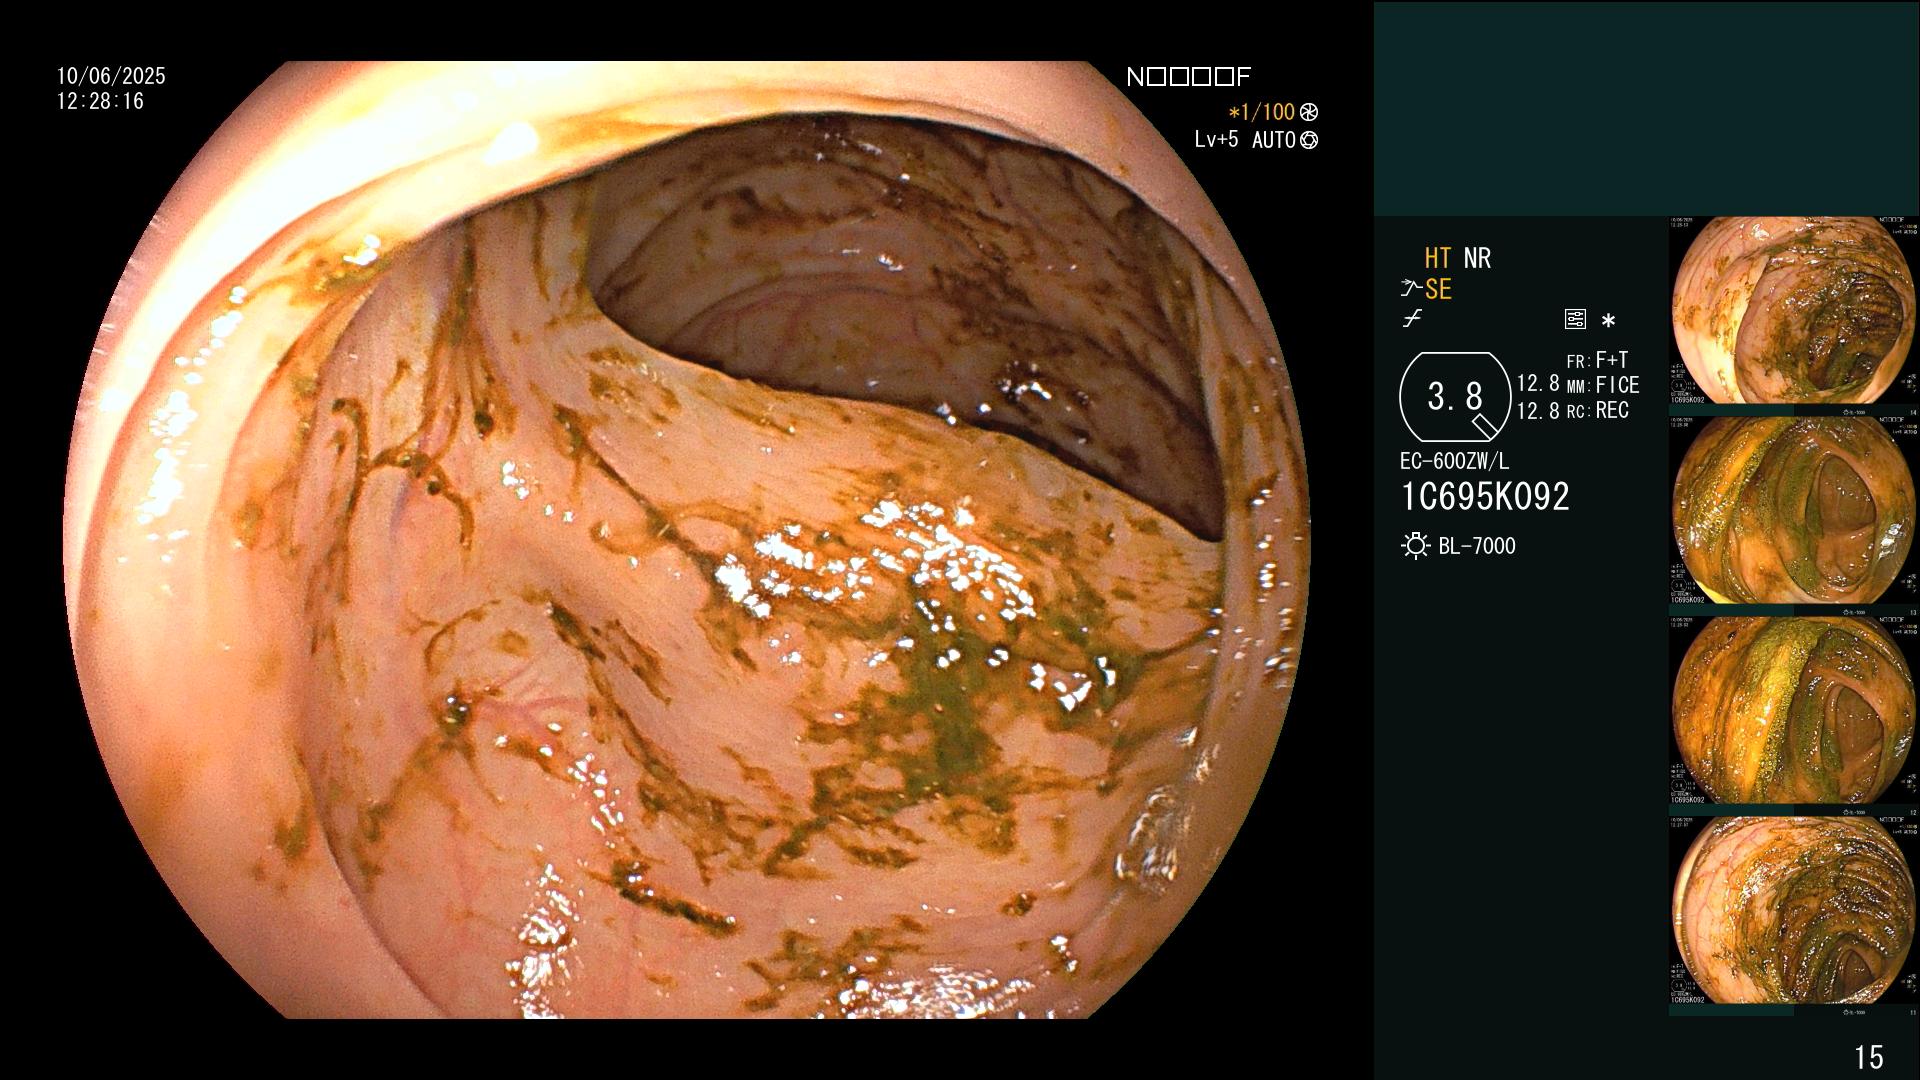The width and height of the screenshot is (1920, 1080).
Task: Click the asterisk icon beside sliders icon
Action: tap(1608, 321)
